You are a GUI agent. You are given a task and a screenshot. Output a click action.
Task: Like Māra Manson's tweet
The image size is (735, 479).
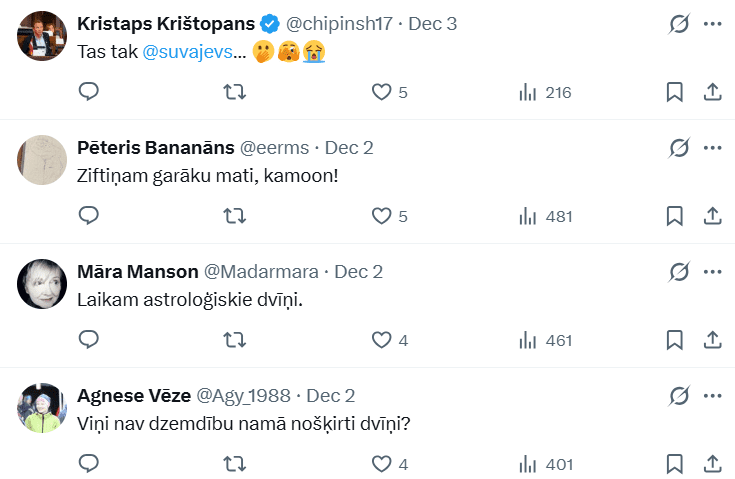[381, 340]
